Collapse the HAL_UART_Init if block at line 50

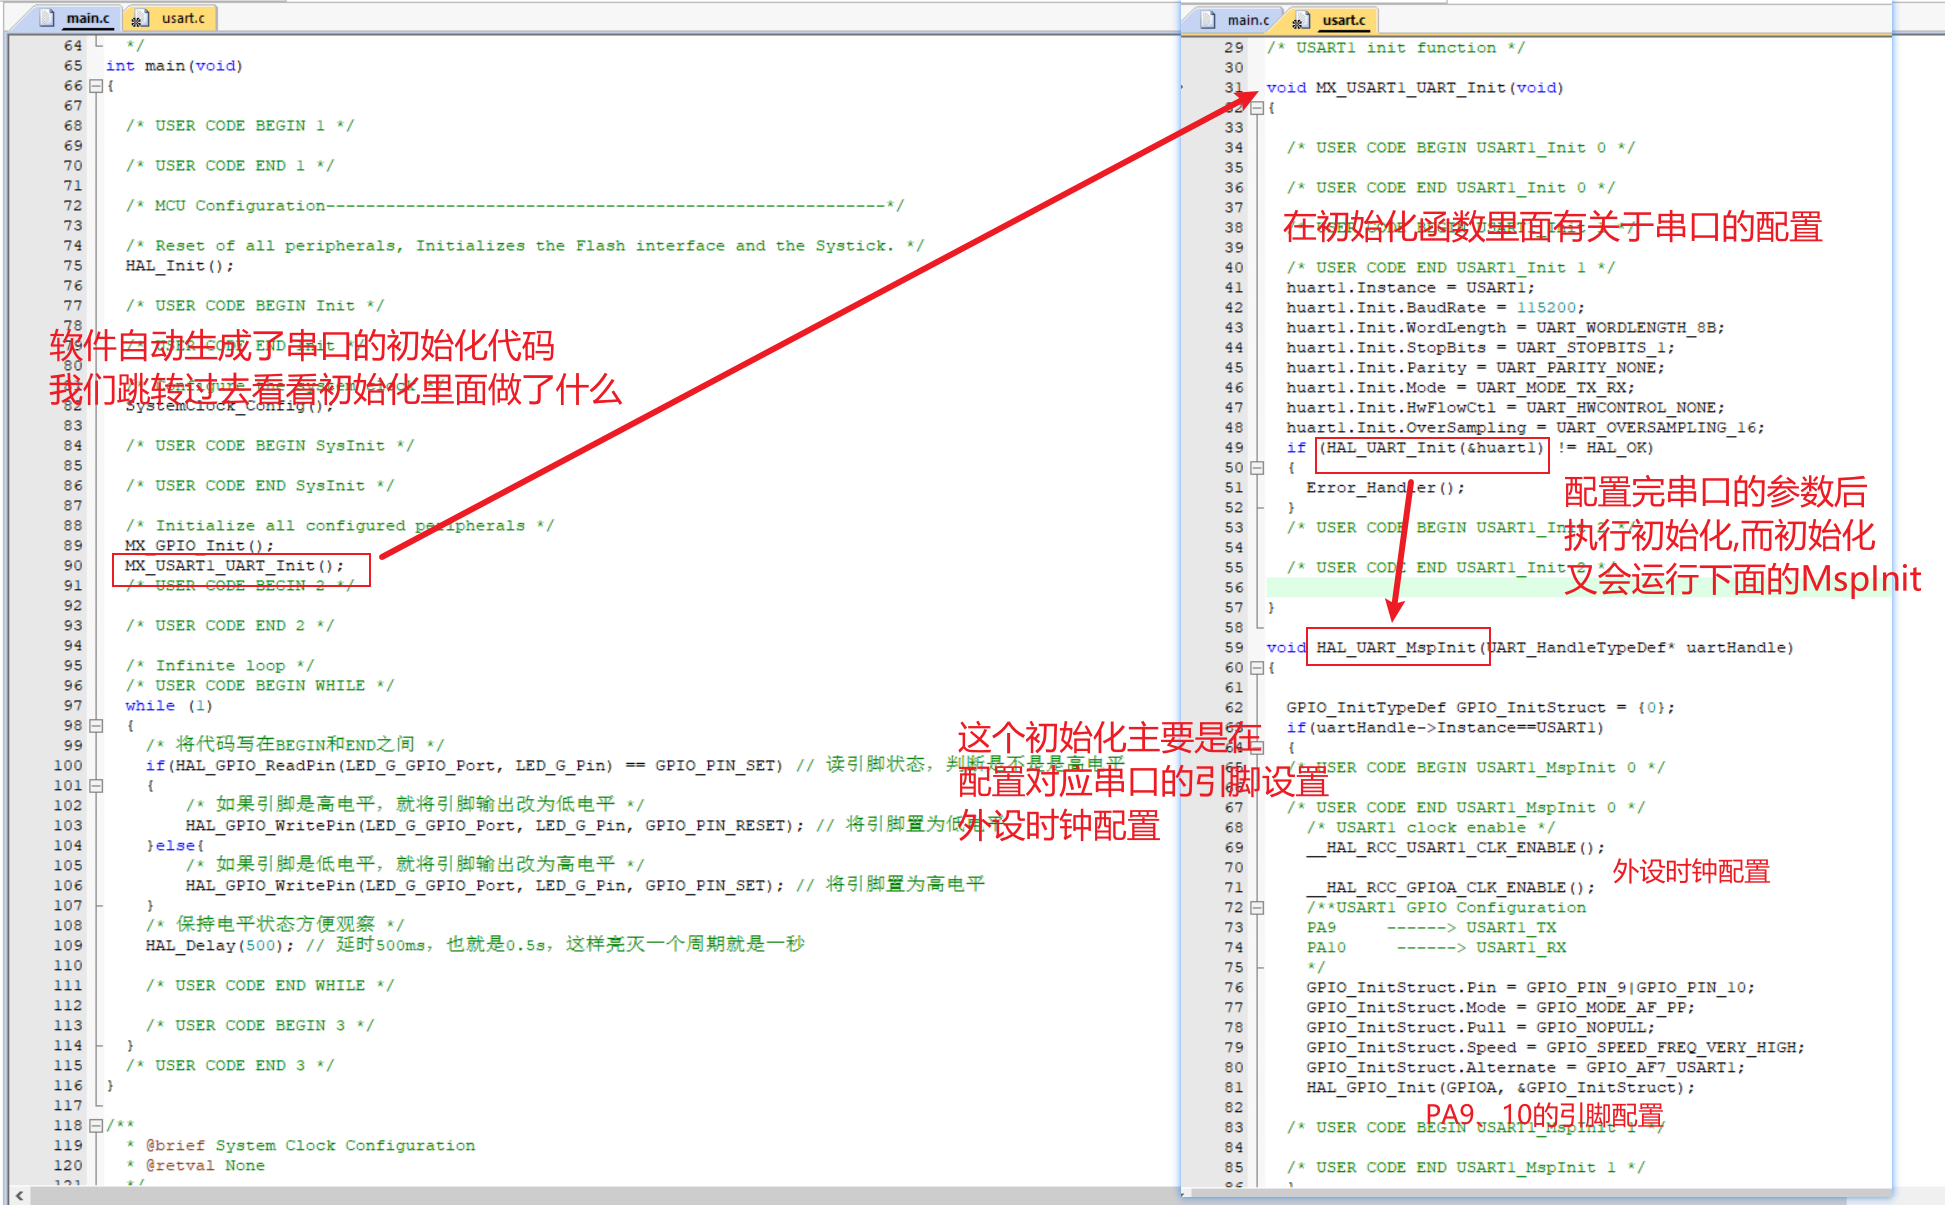pyautogui.click(x=1257, y=468)
